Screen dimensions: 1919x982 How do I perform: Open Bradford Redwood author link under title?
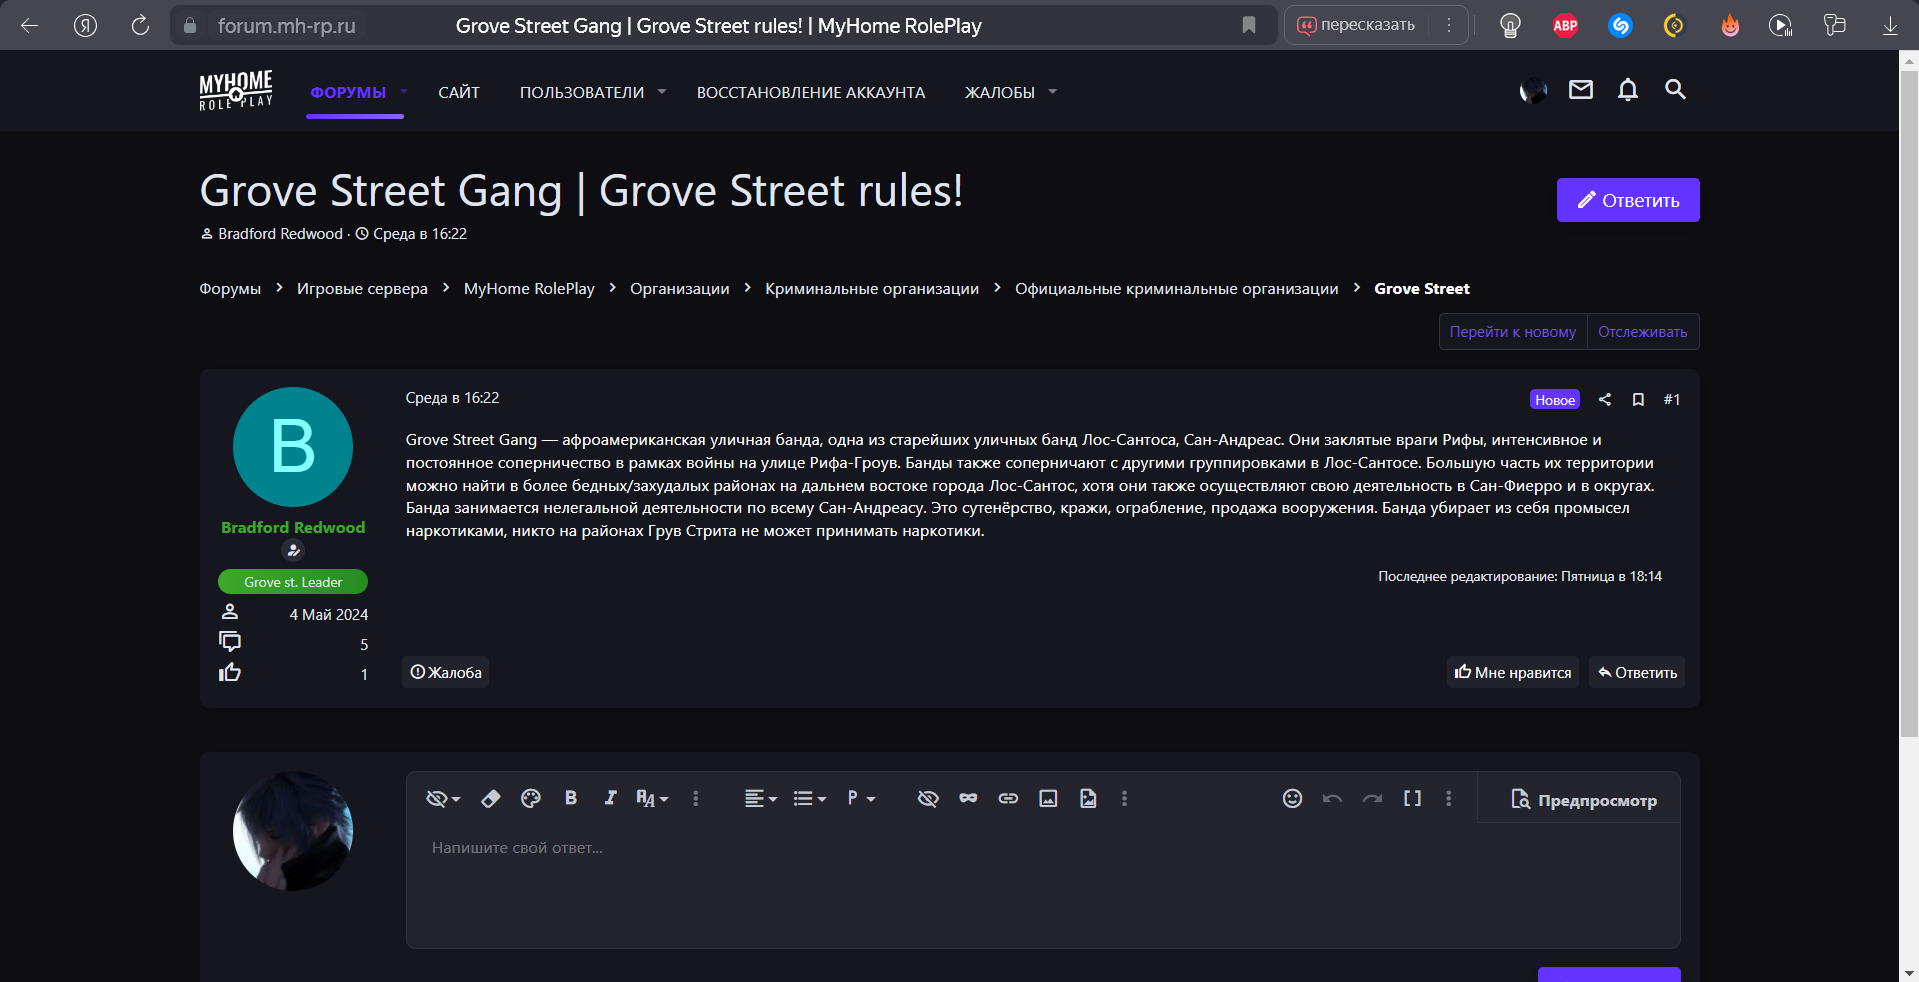point(280,234)
